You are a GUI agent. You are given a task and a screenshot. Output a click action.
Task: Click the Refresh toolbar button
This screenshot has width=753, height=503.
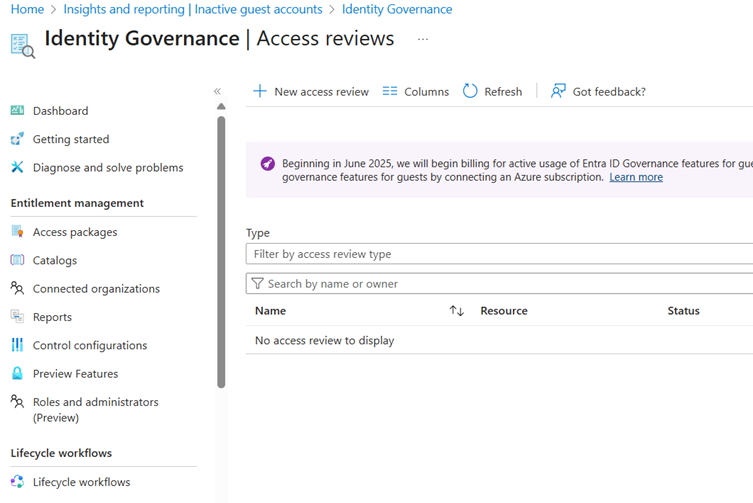[492, 91]
